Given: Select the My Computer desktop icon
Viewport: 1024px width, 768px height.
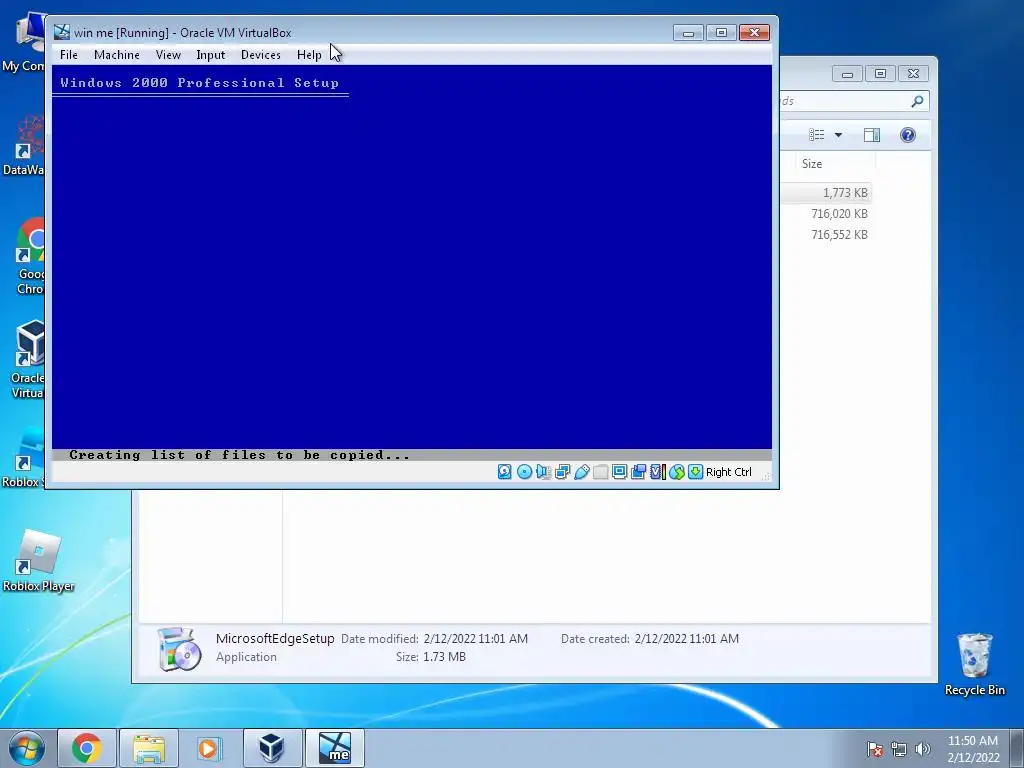Looking at the screenshot, I should point(24,42).
